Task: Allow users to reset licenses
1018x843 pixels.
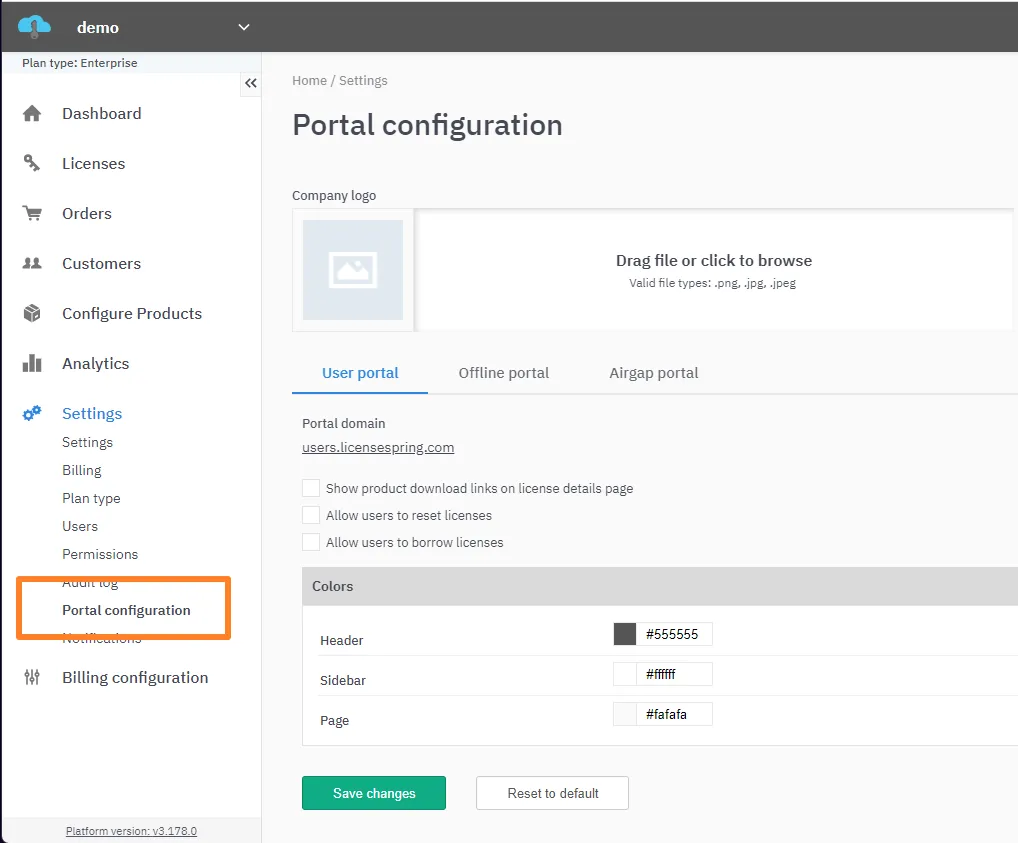Action: [309, 515]
